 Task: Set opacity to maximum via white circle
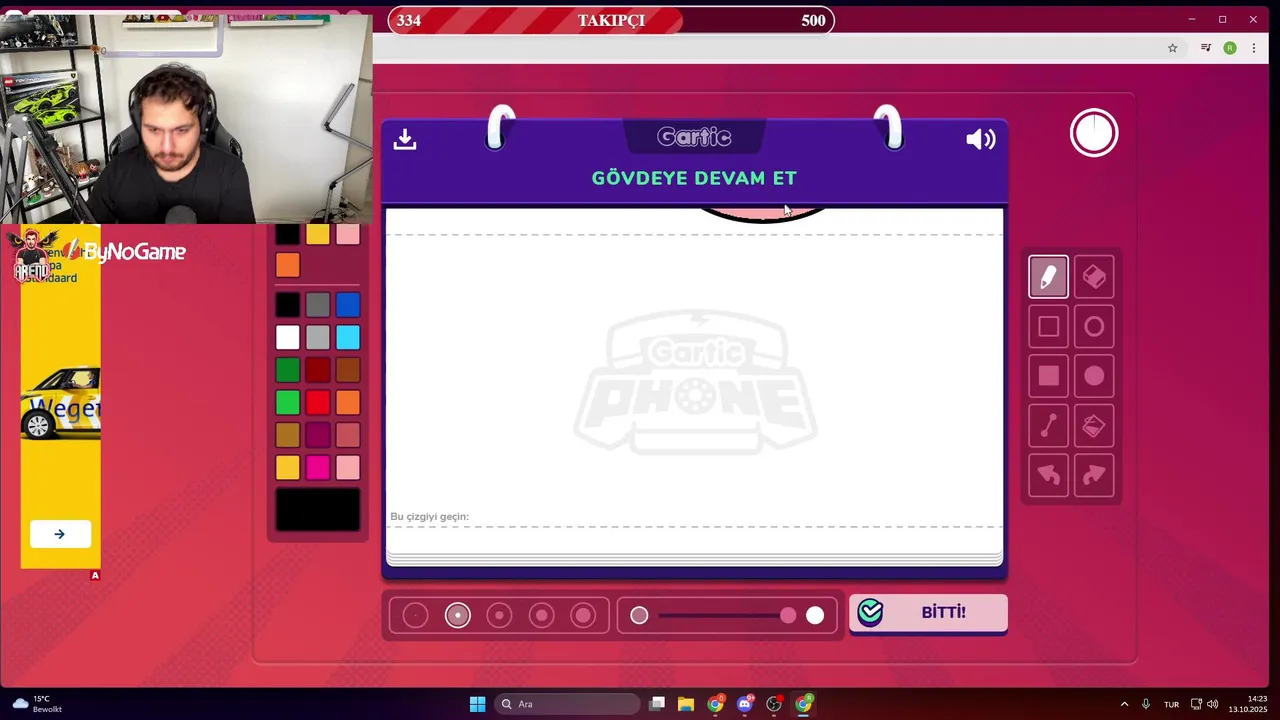point(815,616)
